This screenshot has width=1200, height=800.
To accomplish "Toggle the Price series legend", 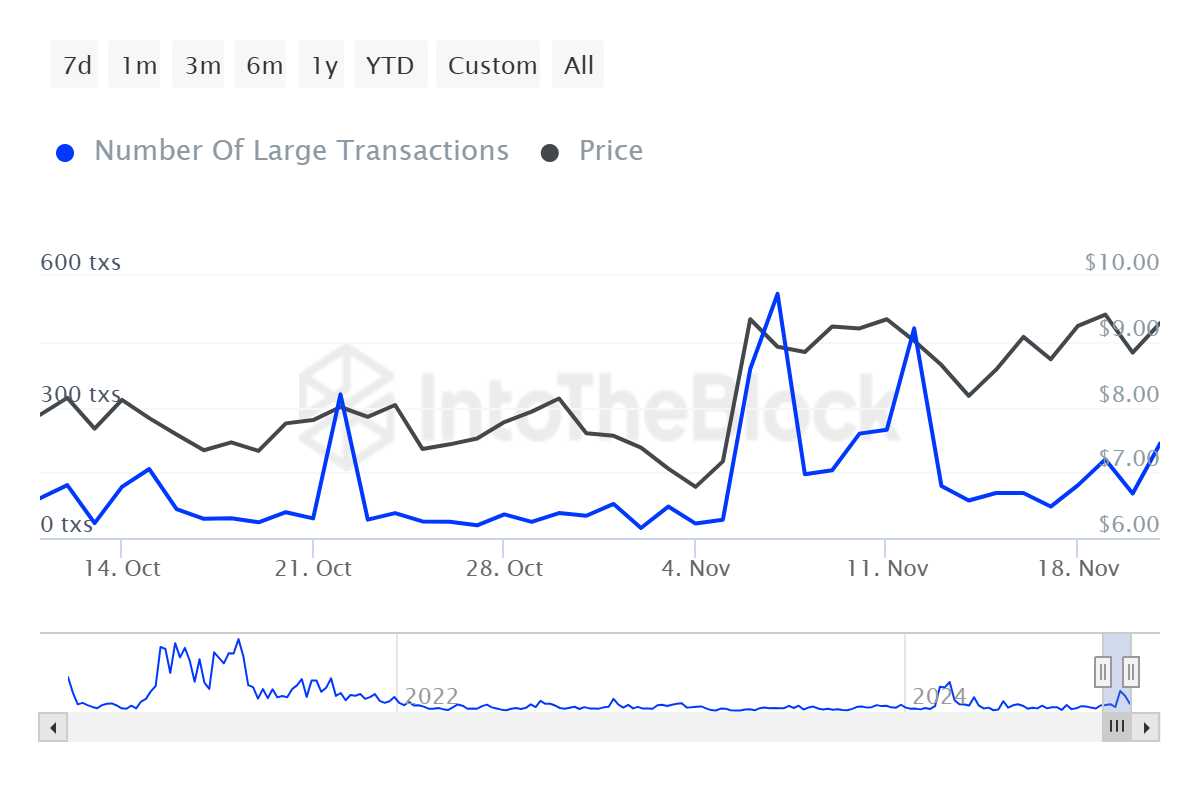I will point(610,151).
